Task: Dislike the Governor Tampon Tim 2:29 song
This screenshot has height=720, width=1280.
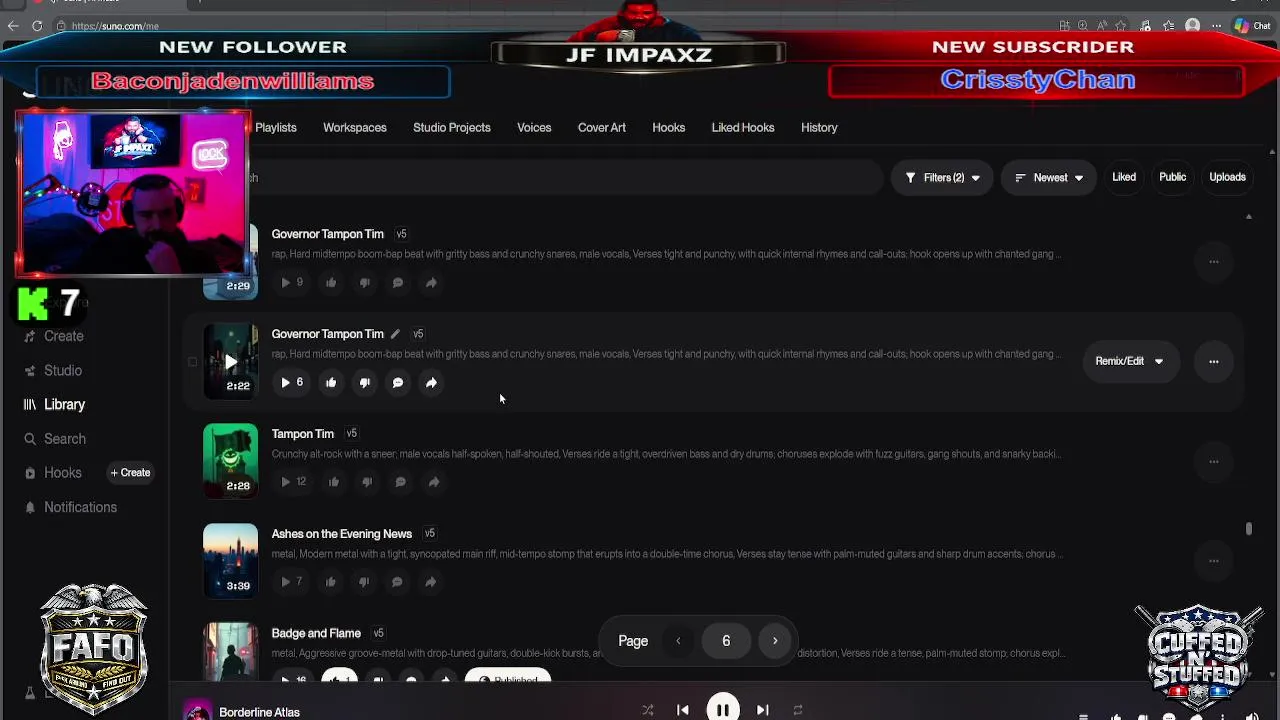Action: [365, 283]
